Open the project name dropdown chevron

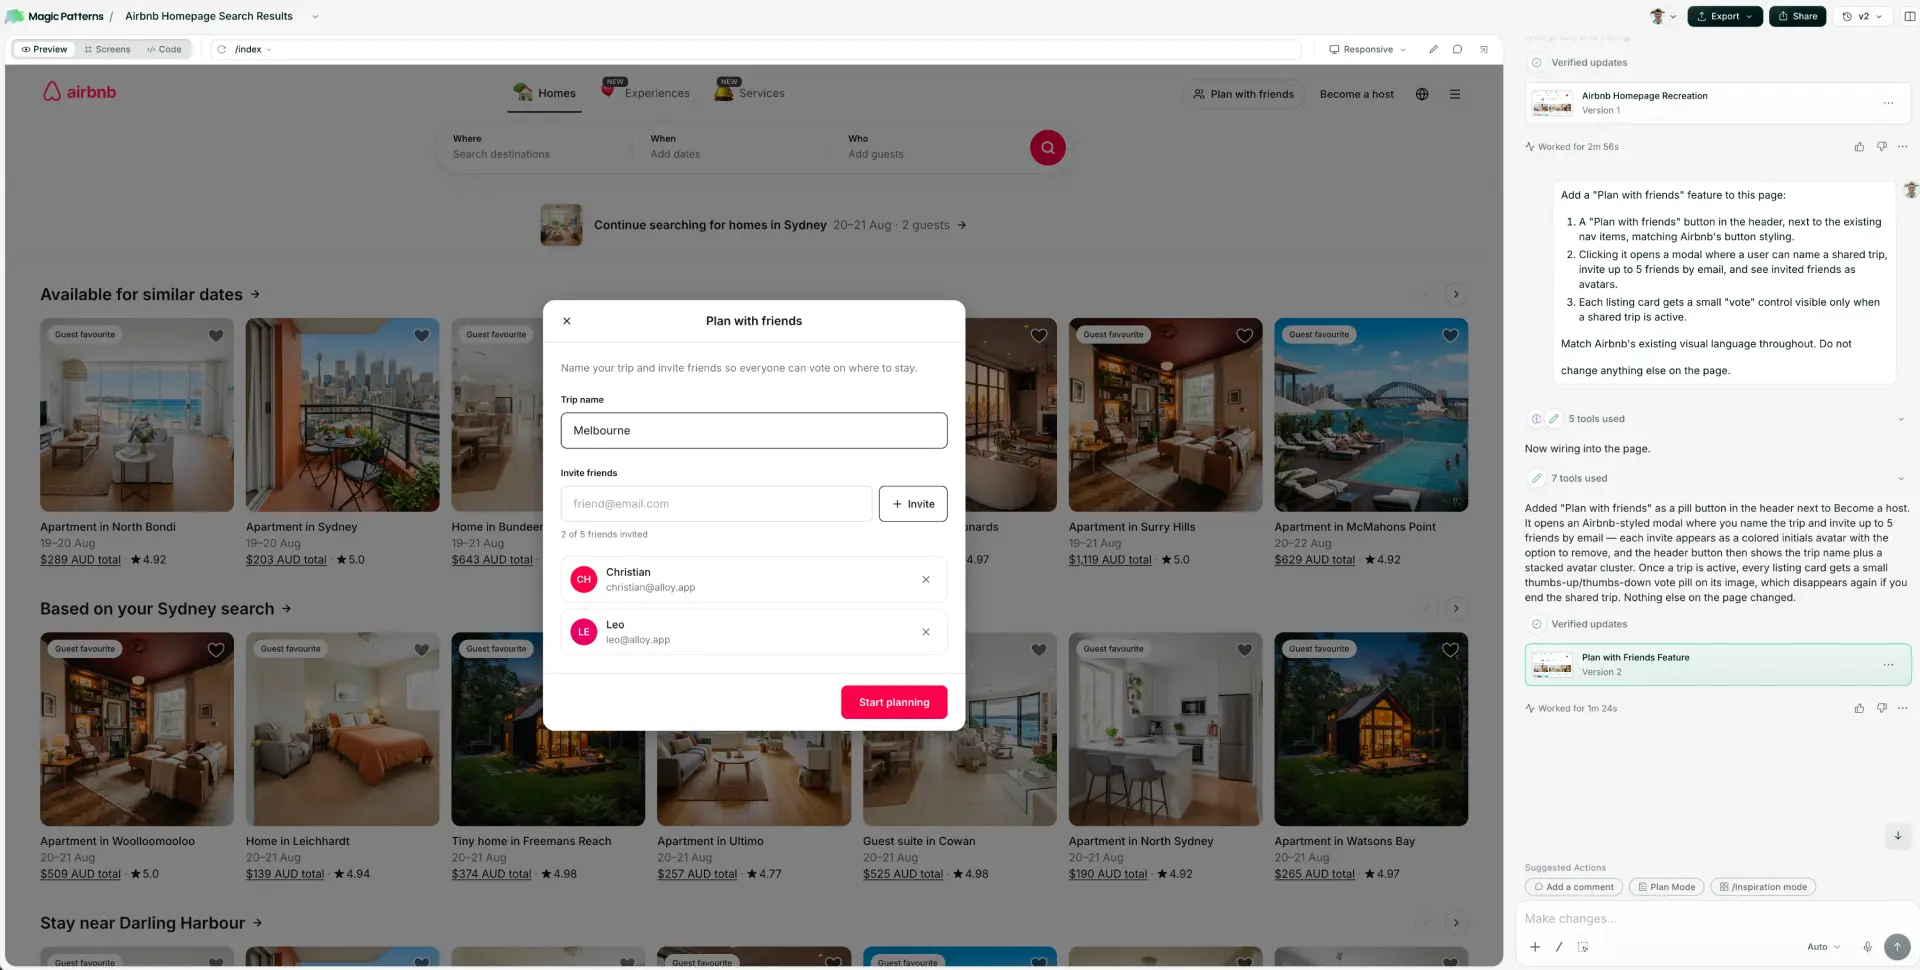pyautogui.click(x=315, y=16)
